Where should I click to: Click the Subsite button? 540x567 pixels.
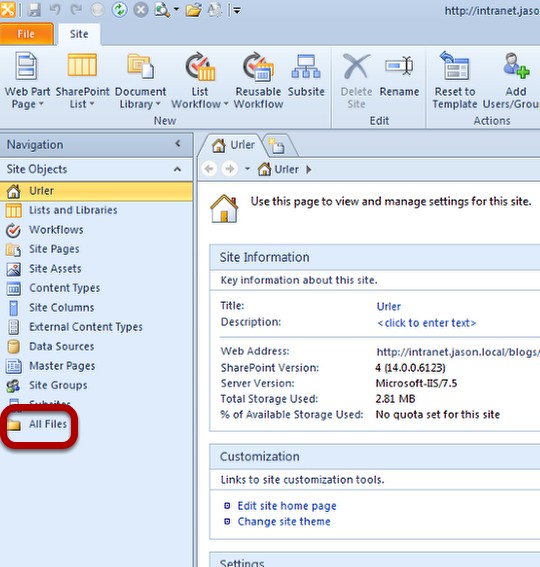click(306, 76)
